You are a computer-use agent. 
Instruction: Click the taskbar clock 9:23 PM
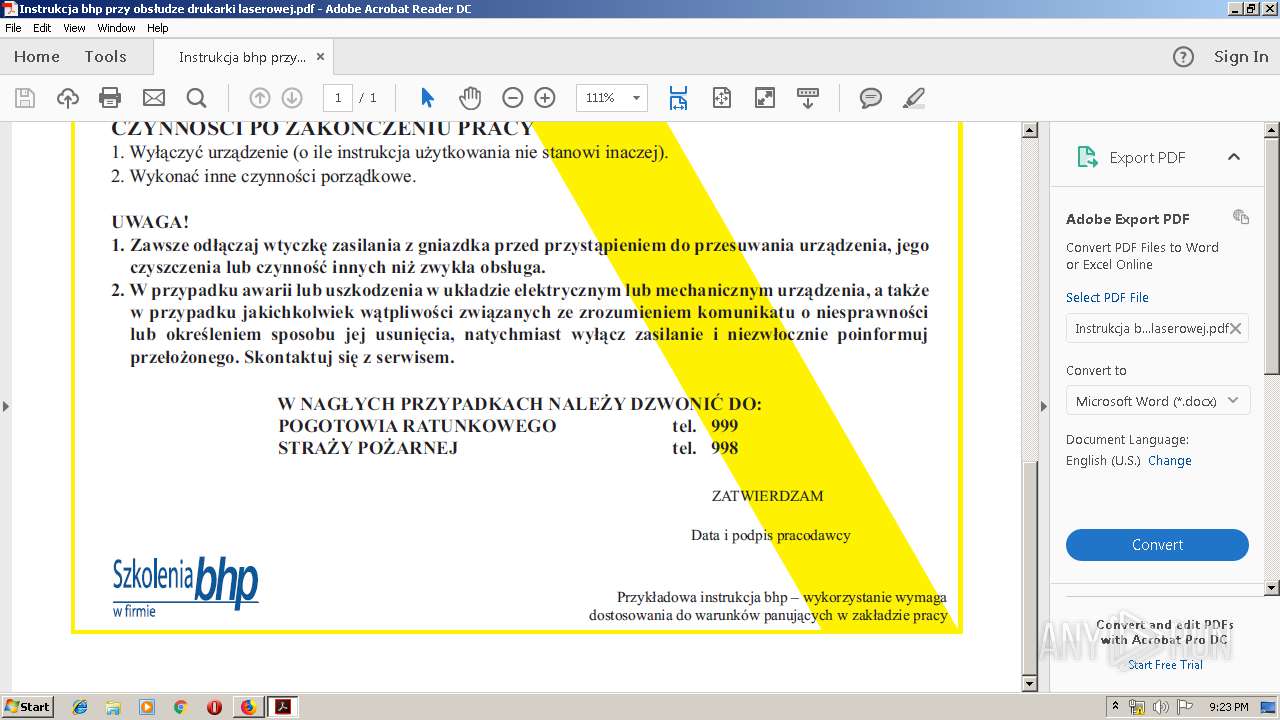click(x=1229, y=707)
